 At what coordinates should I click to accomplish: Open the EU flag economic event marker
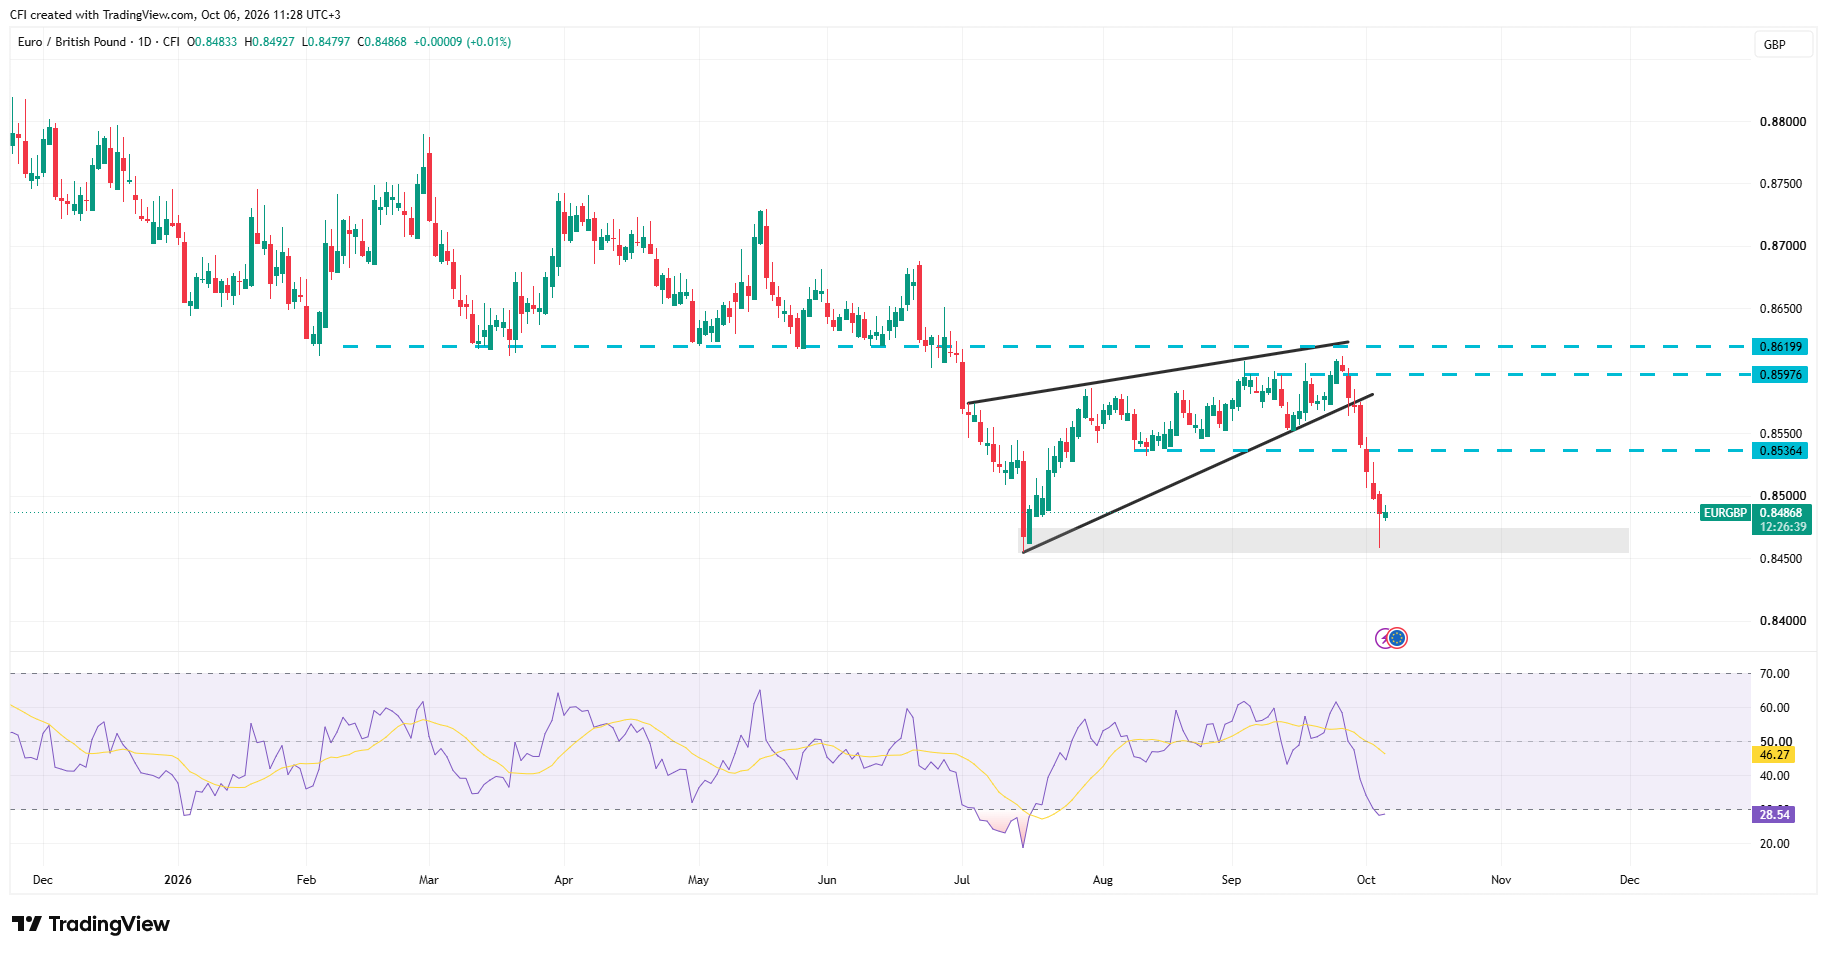click(1398, 638)
